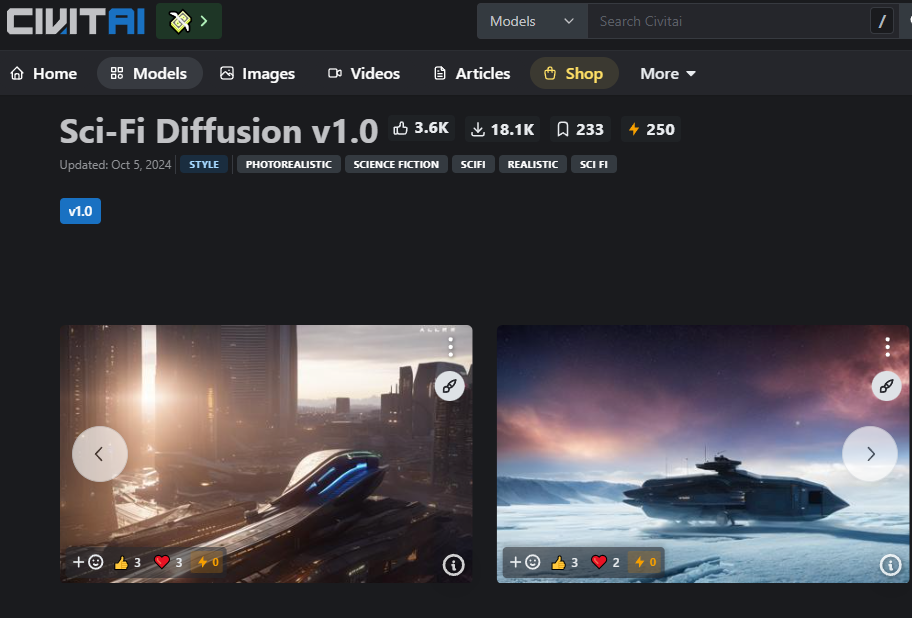The width and height of the screenshot is (912, 618).
Task: Click the Civitai logo
Action: pos(76,22)
